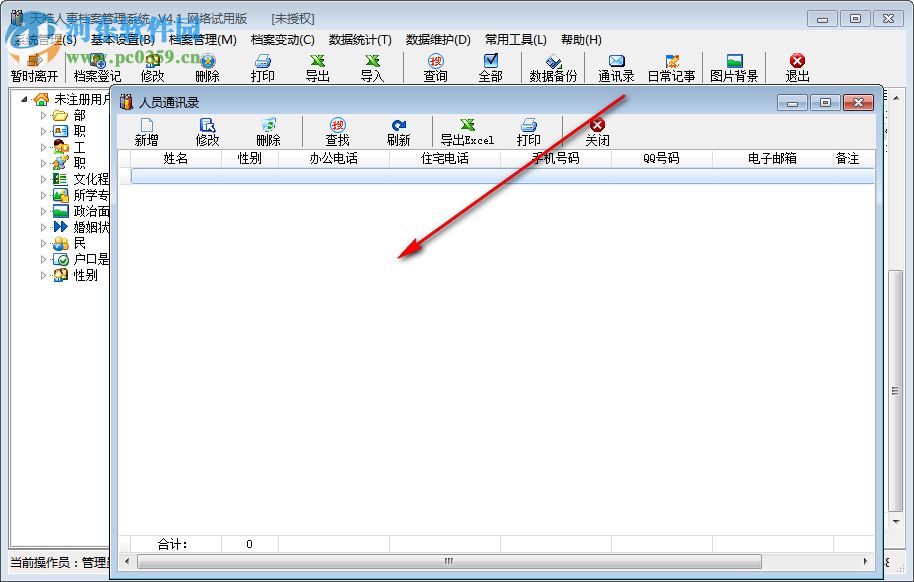Open the 档案管理(M) menu

pos(202,40)
